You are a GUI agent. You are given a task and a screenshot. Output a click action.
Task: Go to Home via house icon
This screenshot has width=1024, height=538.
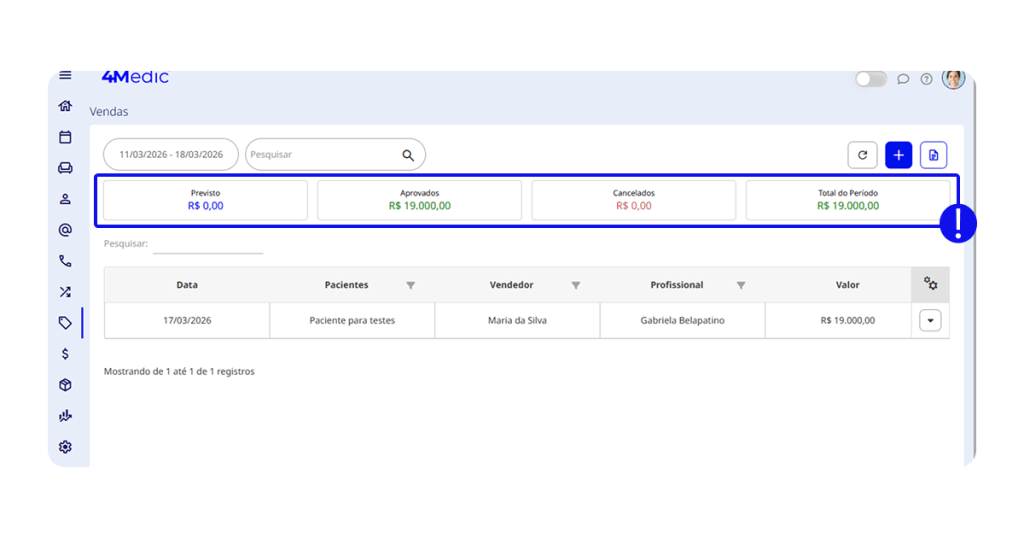[x=65, y=106]
